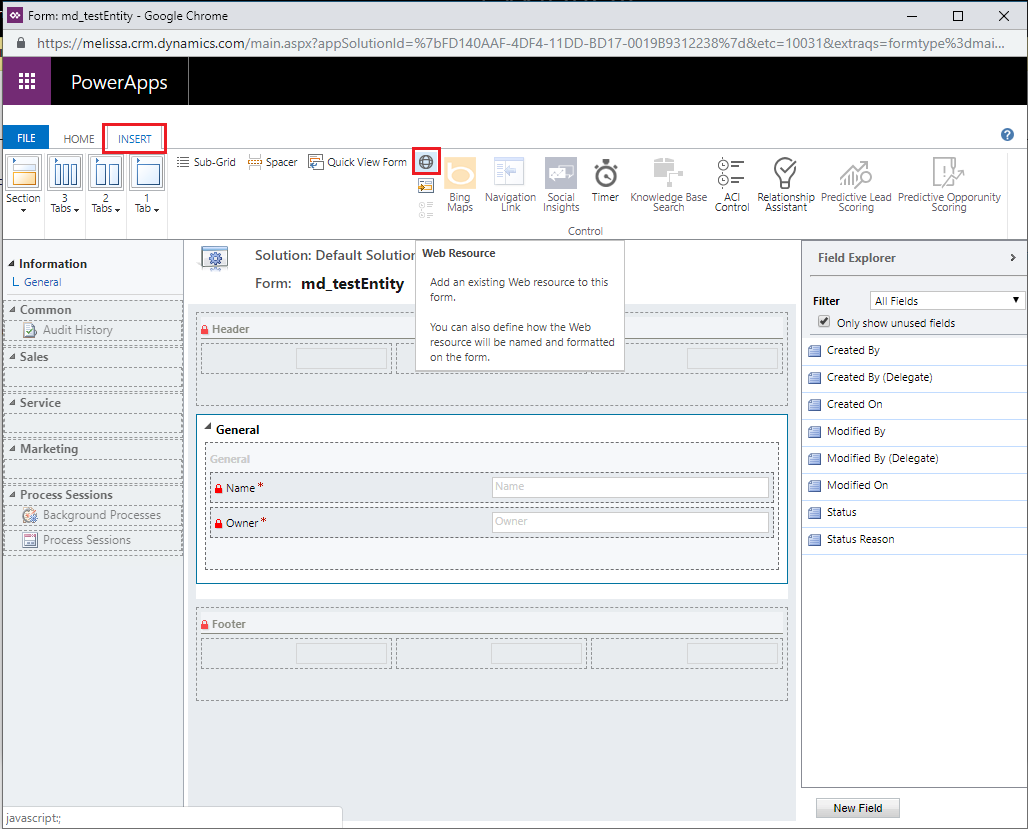Toggle Only show unused fields checkbox
The width and height of the screenshot is (1028, 829).
(x=824, y=321)
